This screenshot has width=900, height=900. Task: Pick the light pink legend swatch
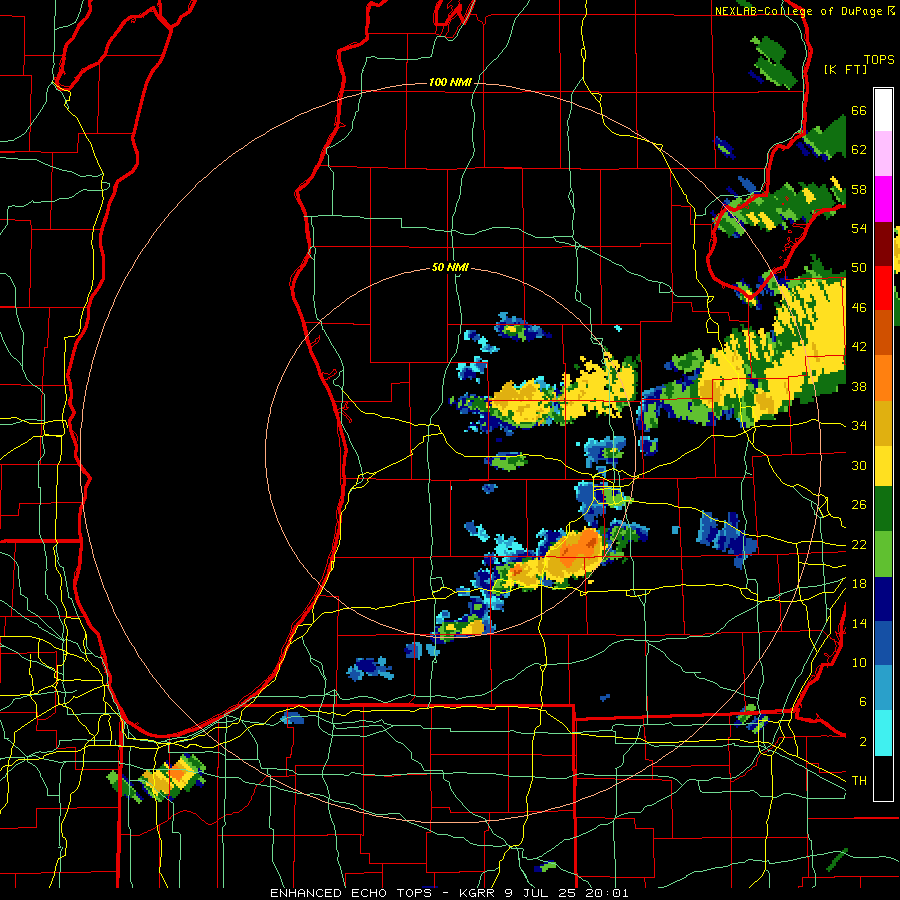[883, 154]
